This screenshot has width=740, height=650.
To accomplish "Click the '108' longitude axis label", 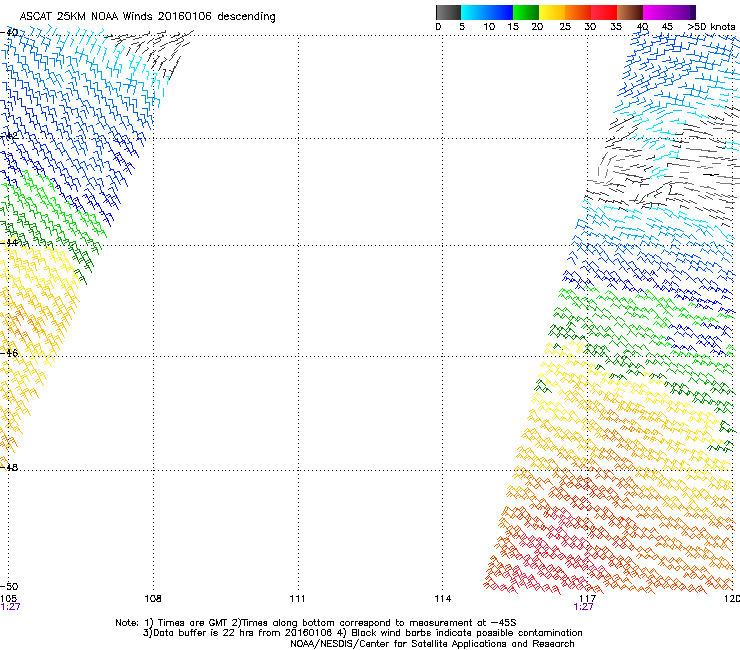I will 152,599.
